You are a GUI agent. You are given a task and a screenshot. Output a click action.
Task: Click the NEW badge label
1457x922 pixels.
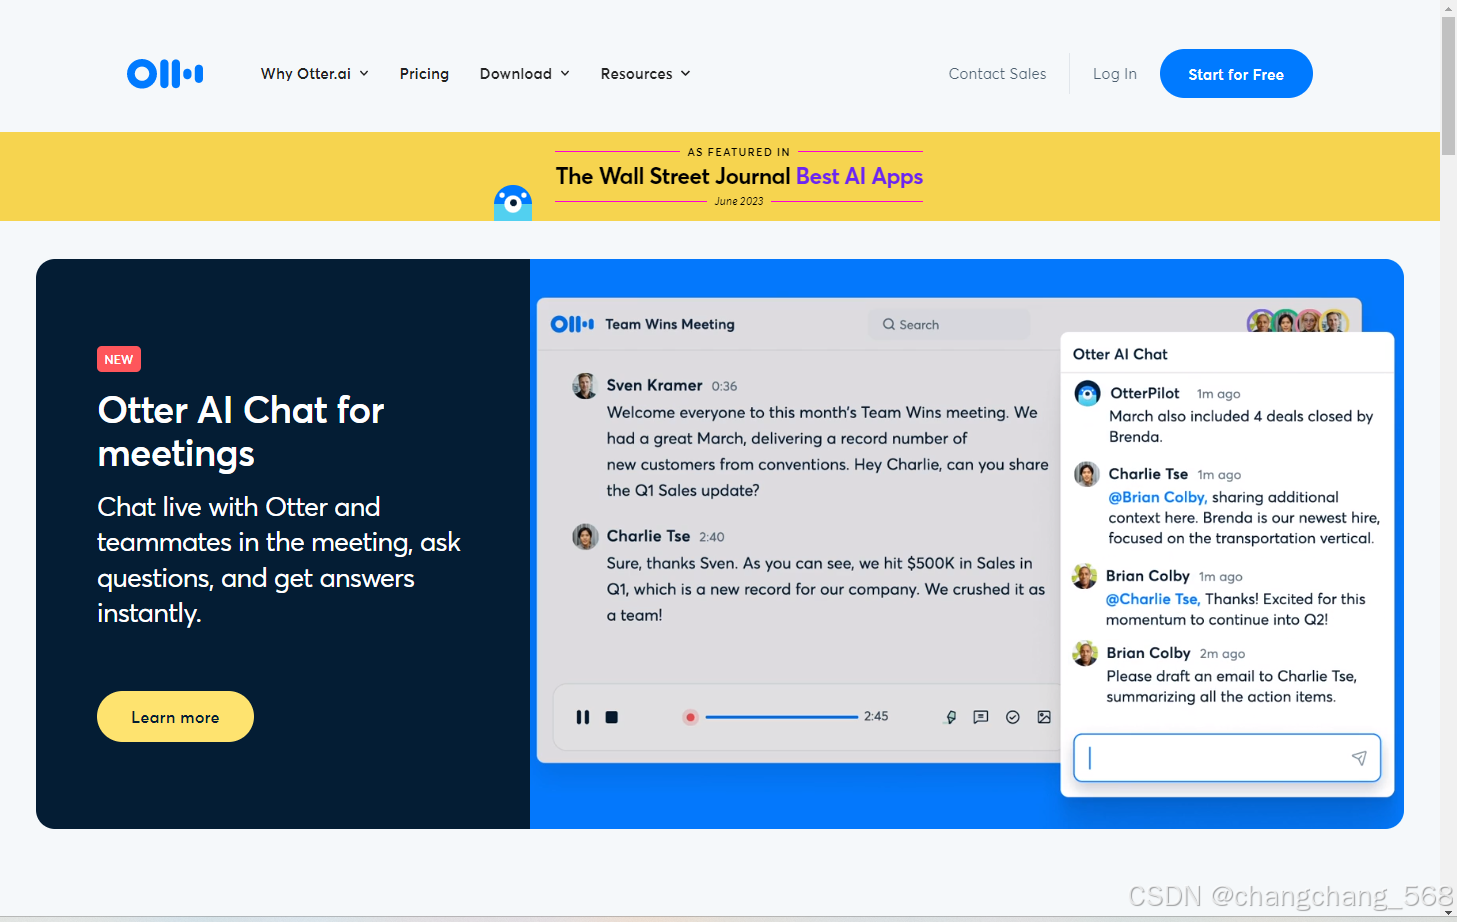pyautogui.click(x=119, y=359)
